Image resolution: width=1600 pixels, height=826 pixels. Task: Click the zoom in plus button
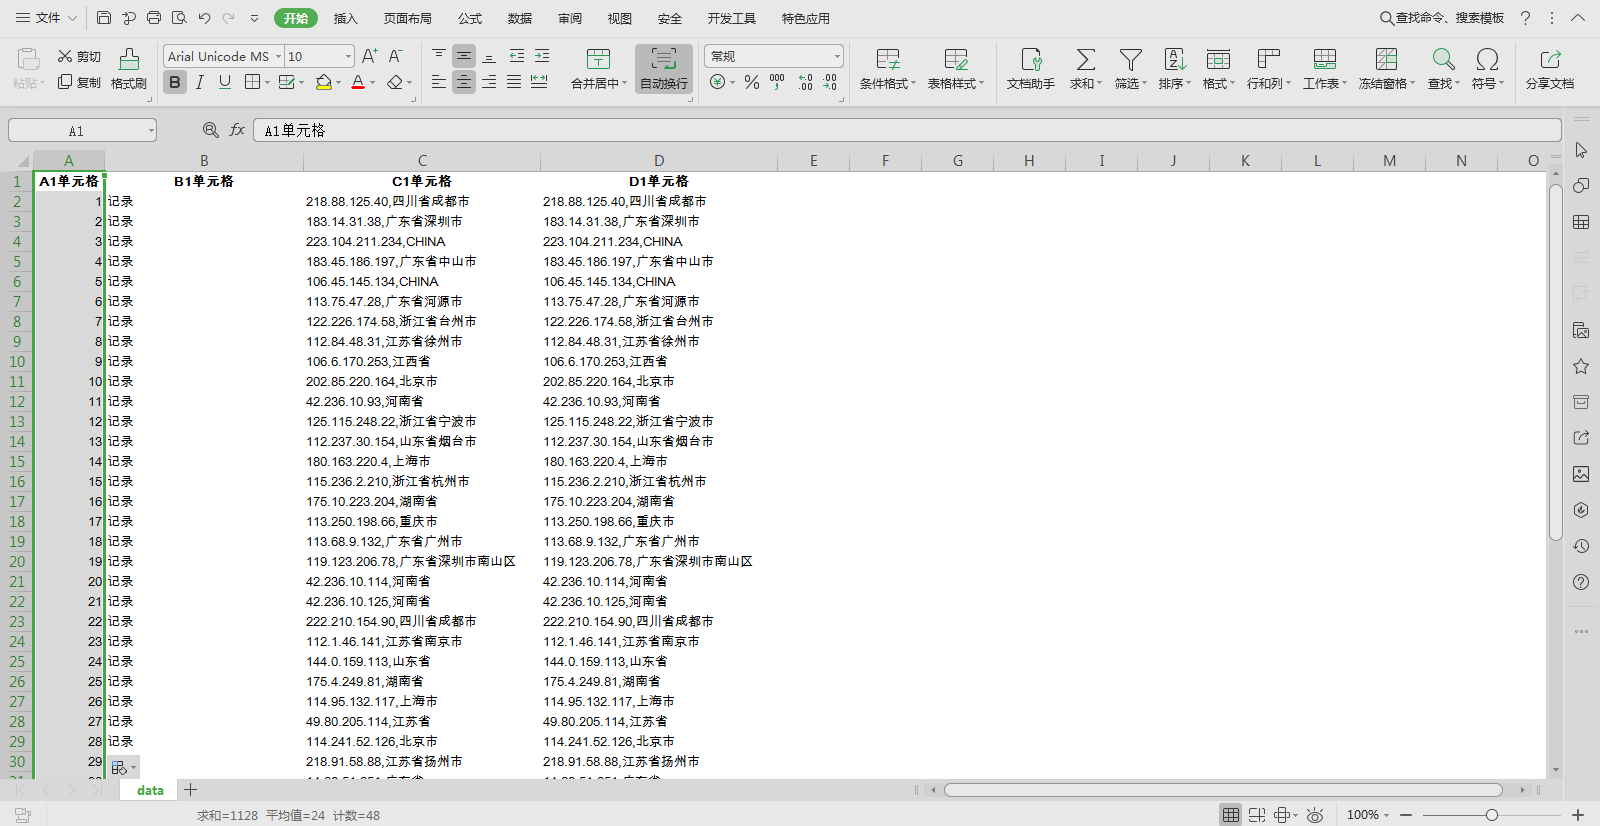pyautogui.click(x=1578, y=815)
